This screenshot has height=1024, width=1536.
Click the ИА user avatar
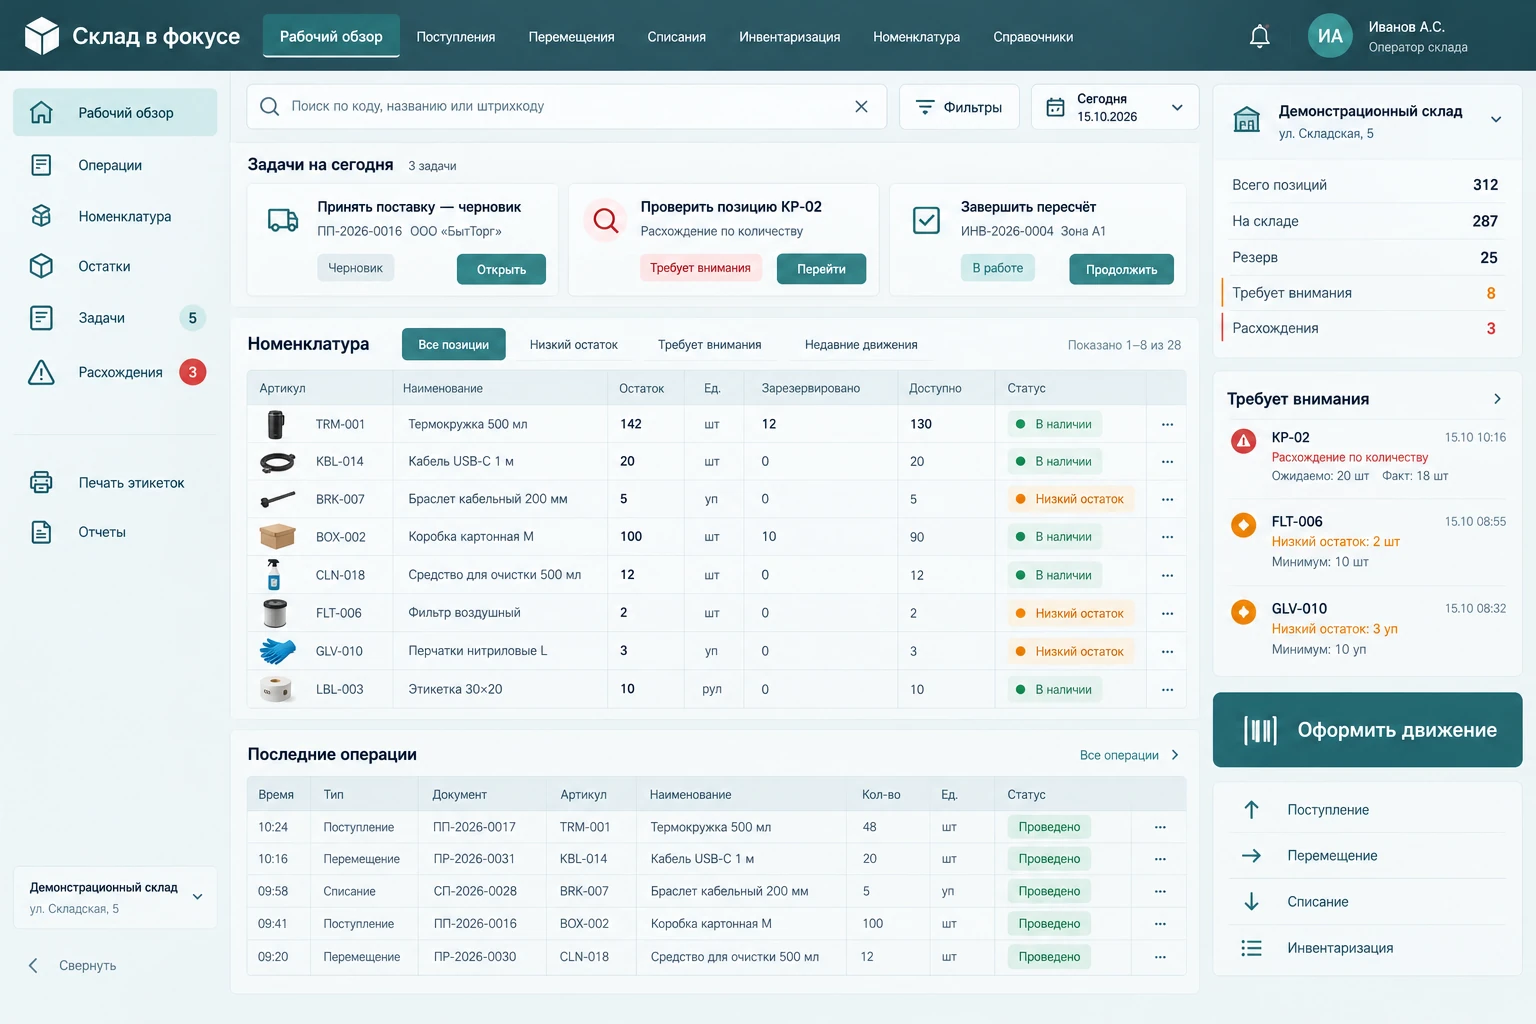coord(1330,36)
